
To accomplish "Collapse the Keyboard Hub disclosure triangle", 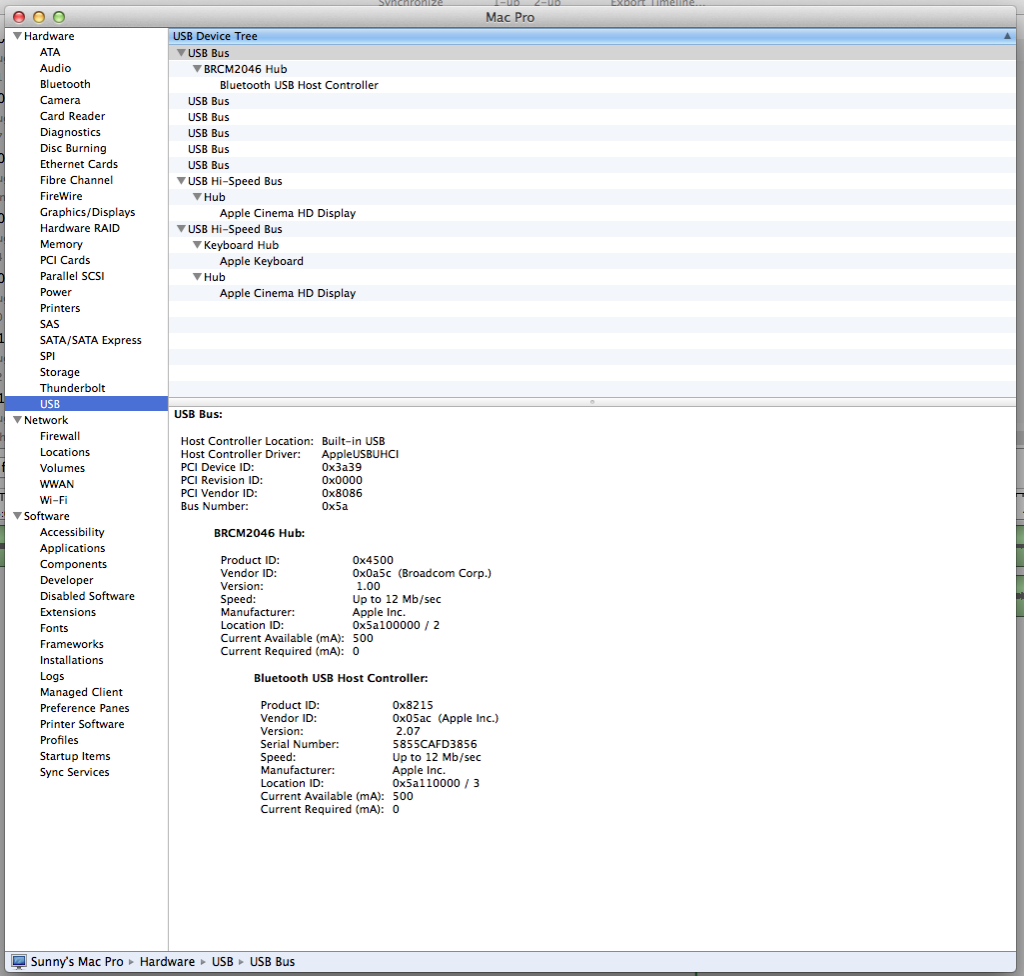I will [197, 245].
